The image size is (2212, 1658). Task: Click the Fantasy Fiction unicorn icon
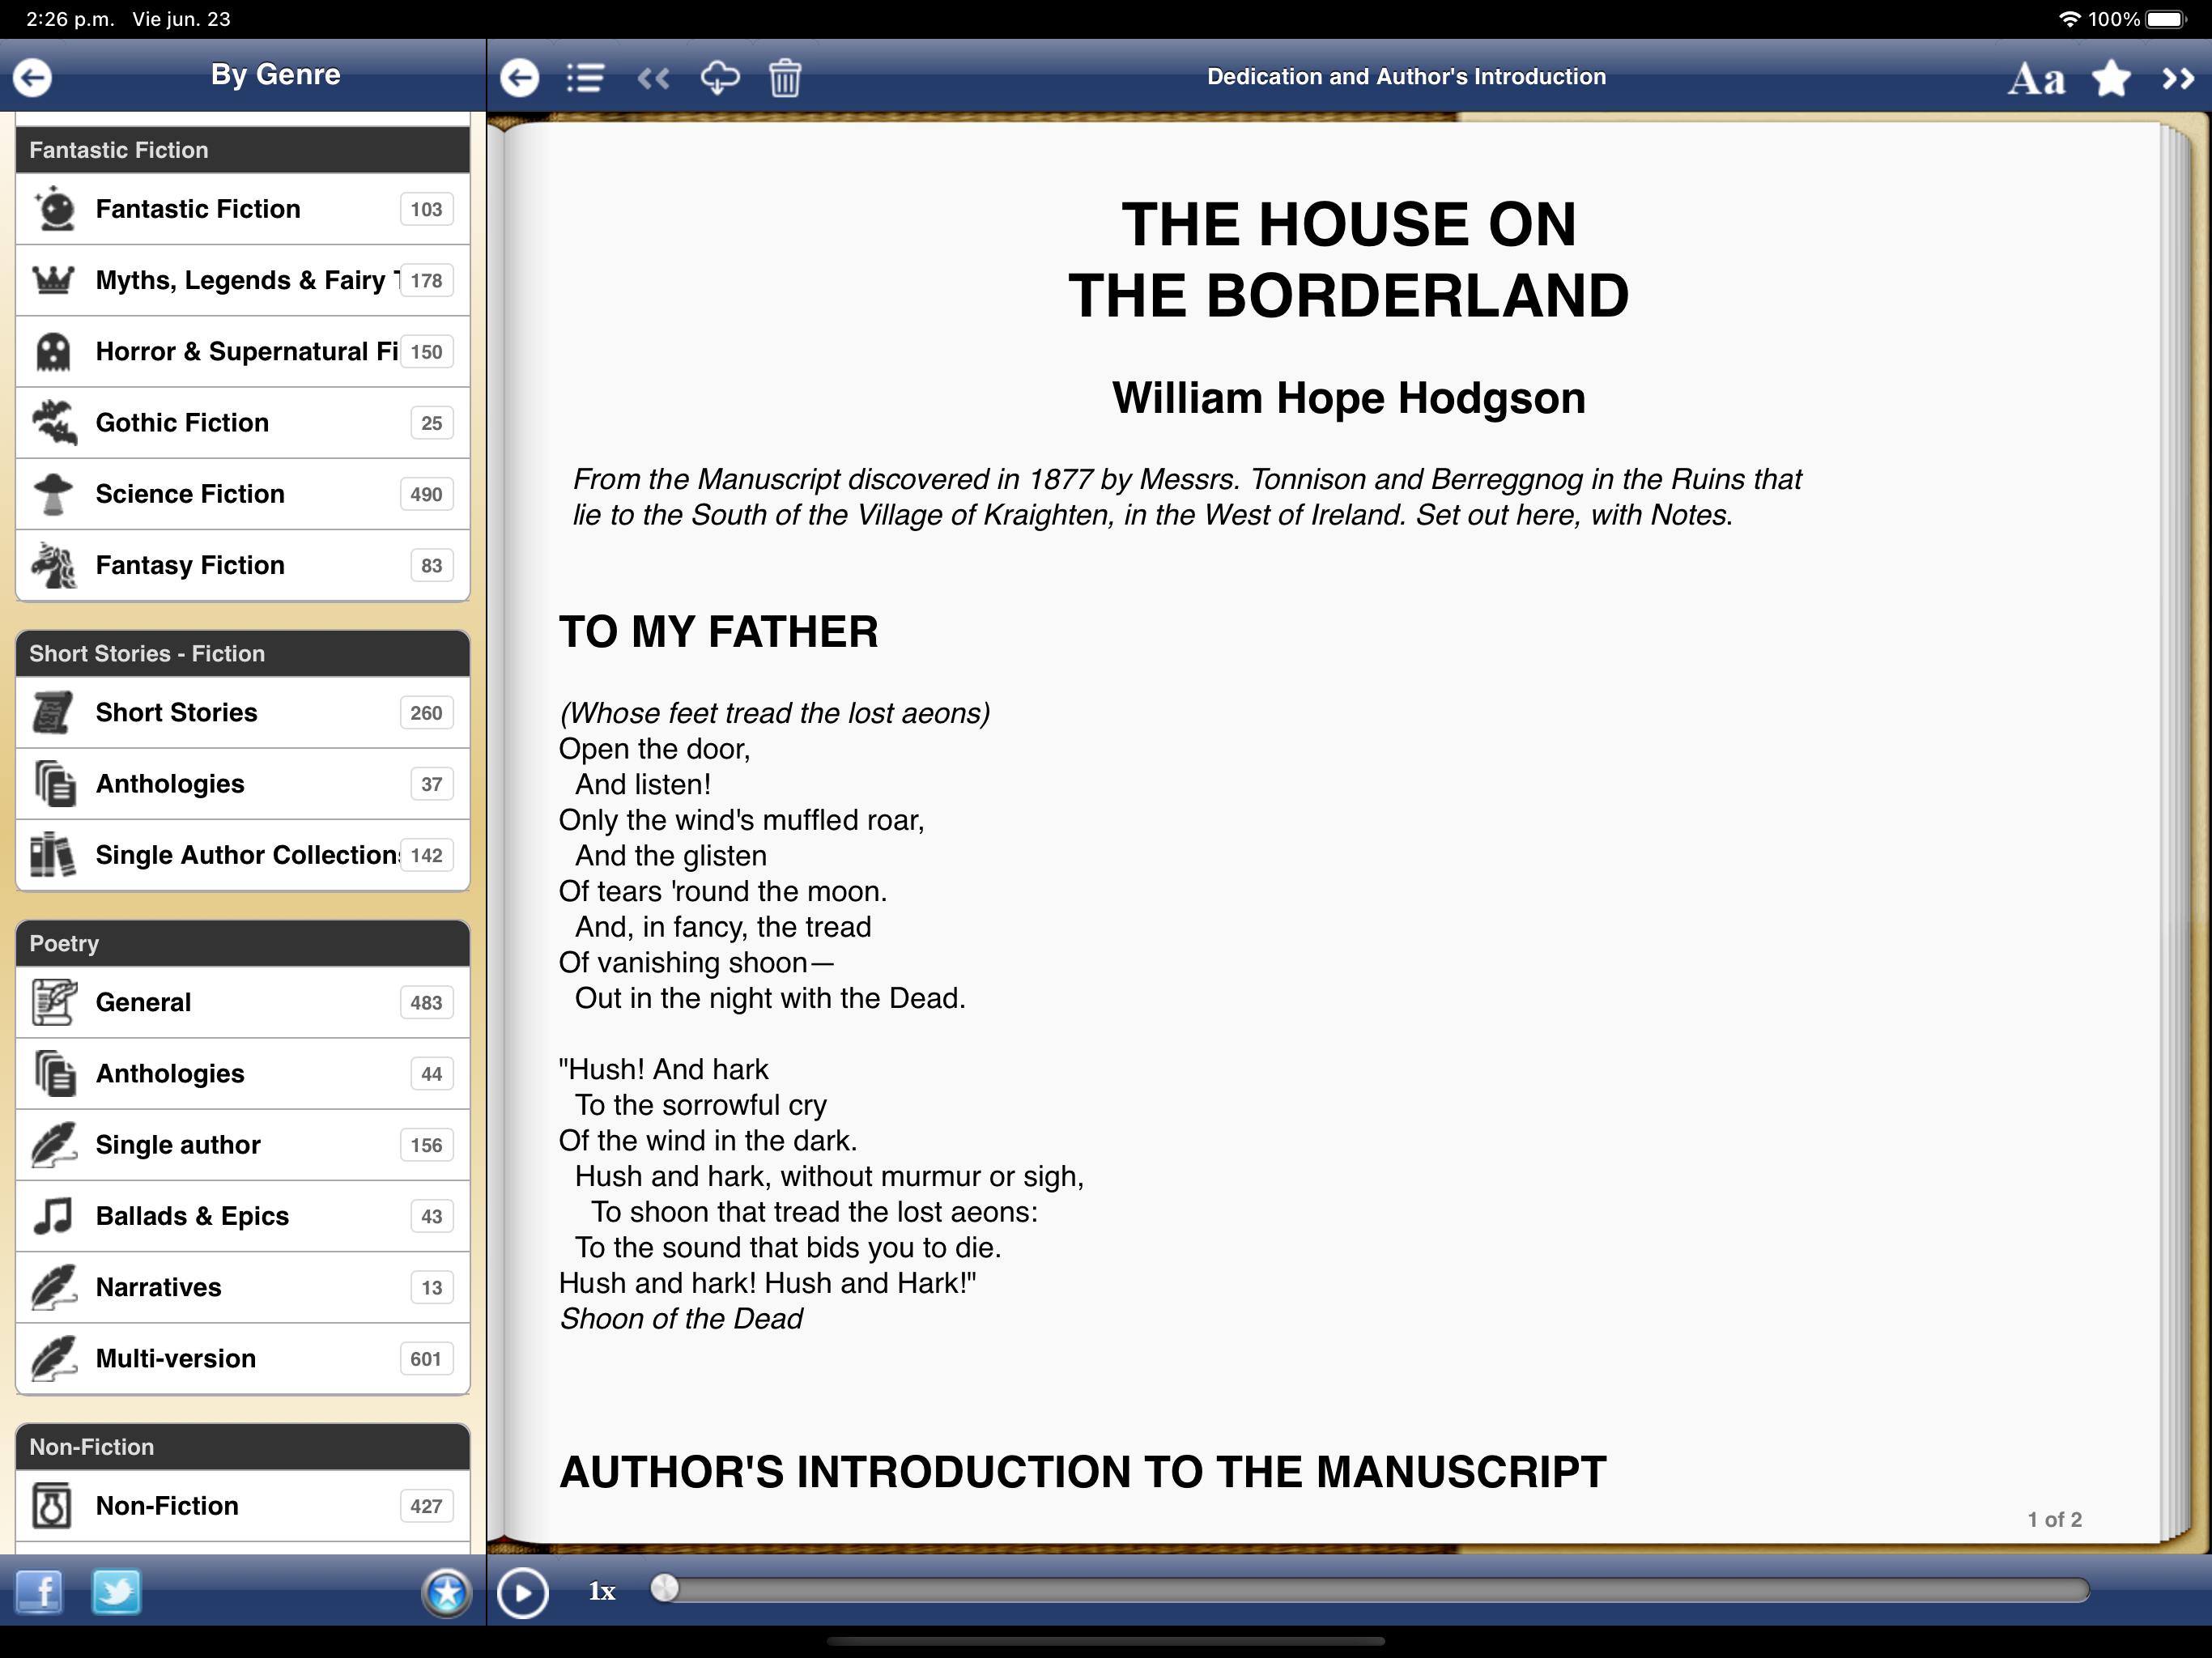coord(54,565)
